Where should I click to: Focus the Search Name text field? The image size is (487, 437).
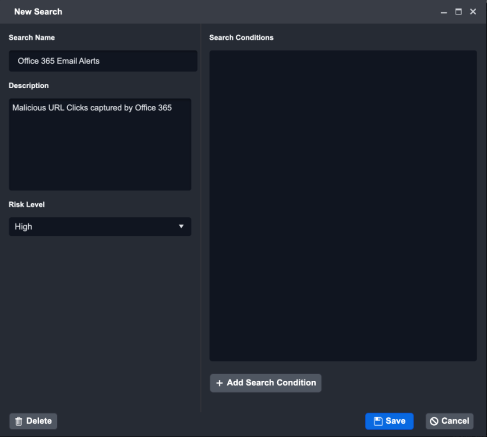103,61
